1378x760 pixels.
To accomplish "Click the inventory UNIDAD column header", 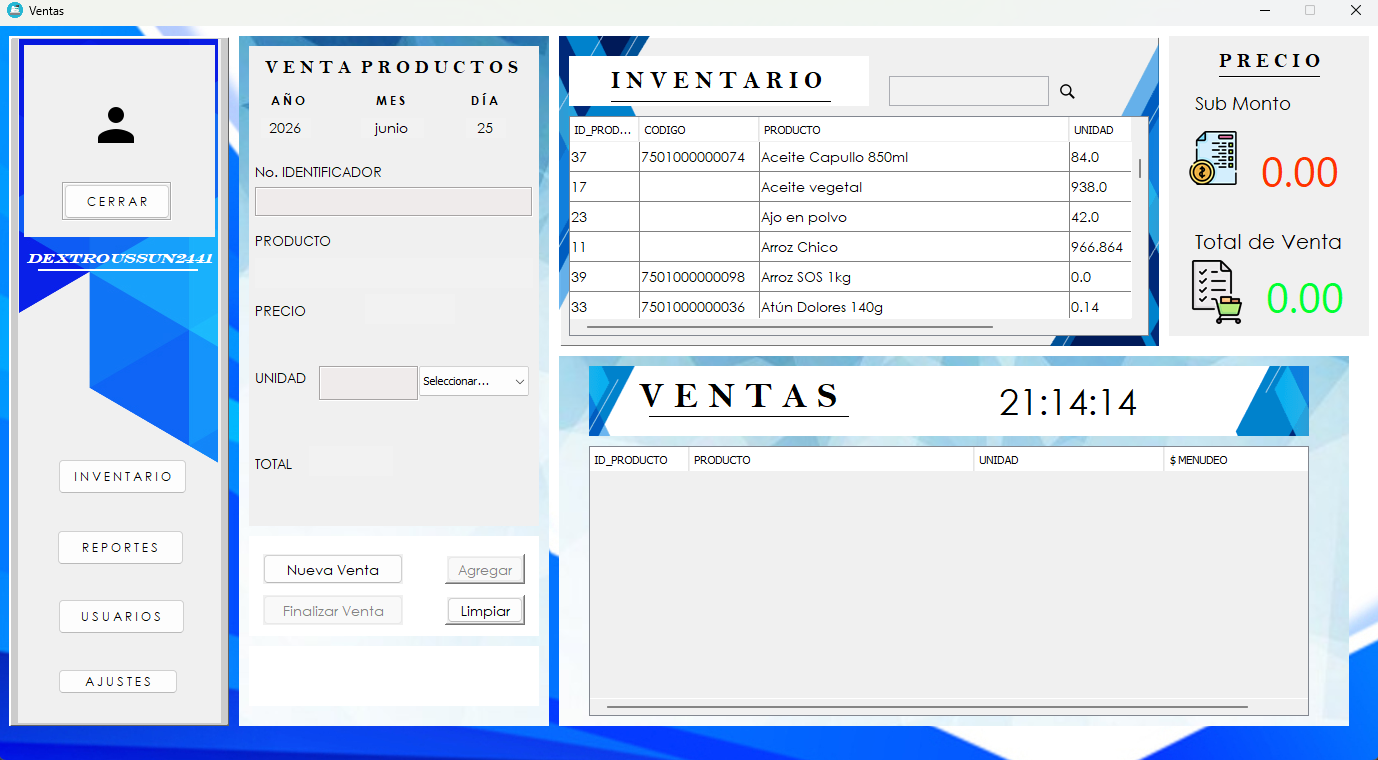I will [1100, 130].
